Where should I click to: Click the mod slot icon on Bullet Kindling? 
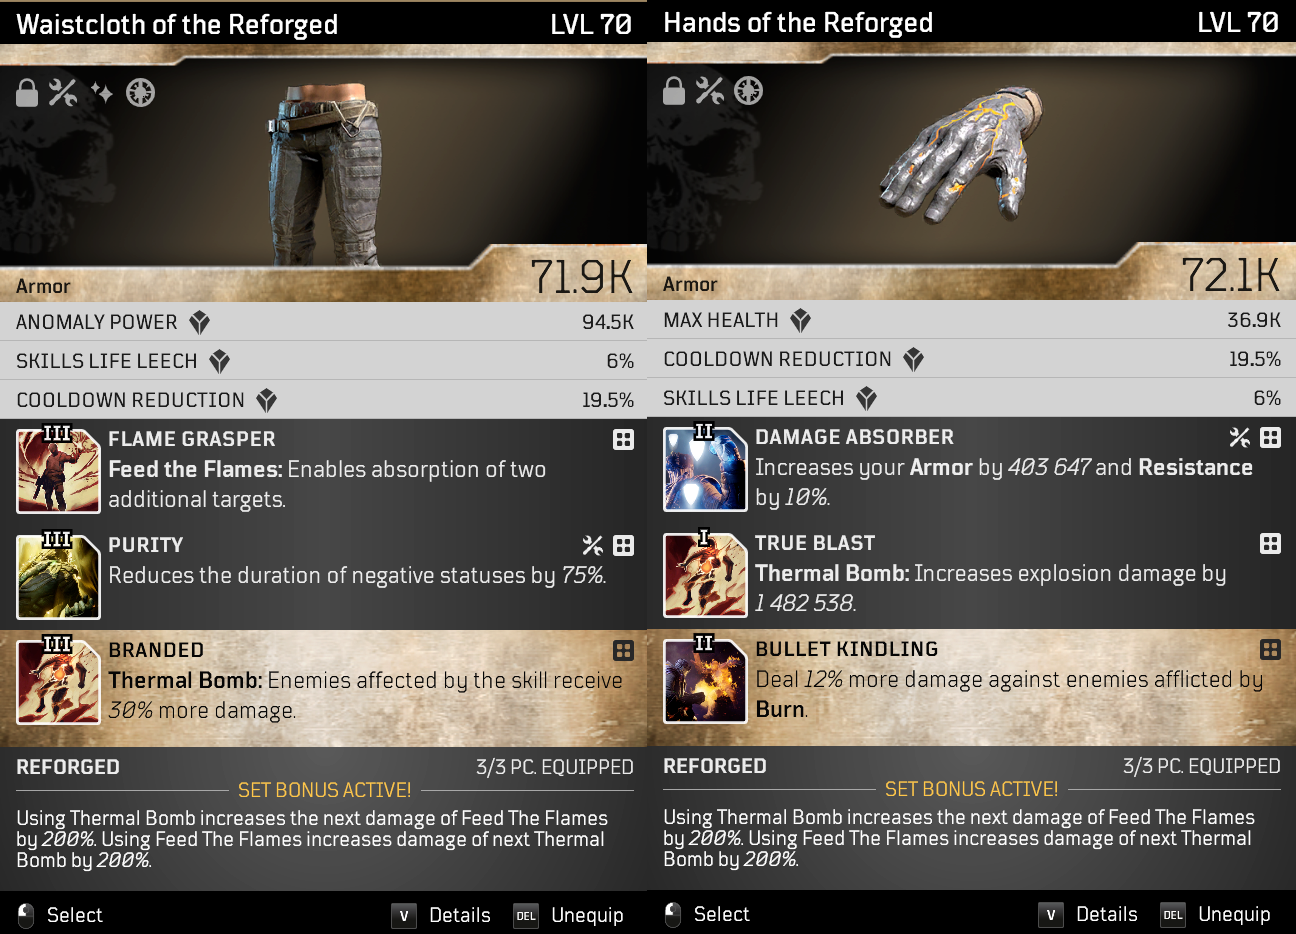coord(1270,650)
